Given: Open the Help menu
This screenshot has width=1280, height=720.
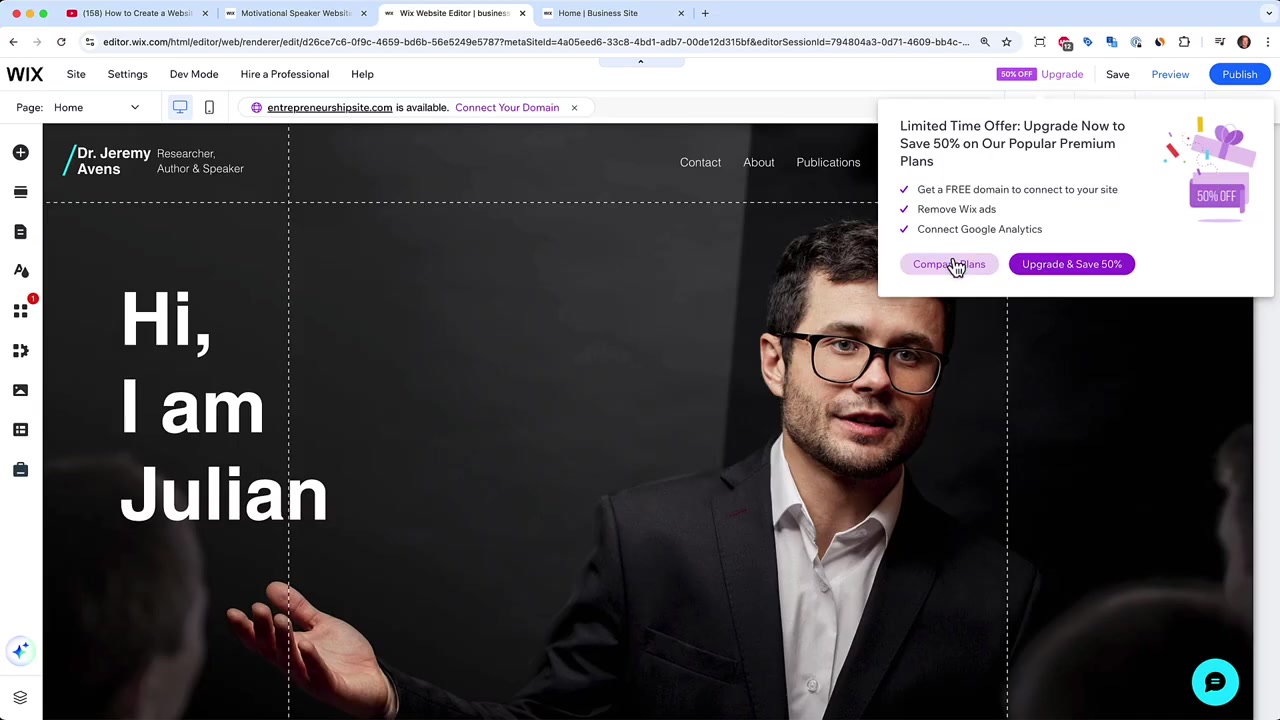Looking at the screenshot, I should [x=362, y=74].
